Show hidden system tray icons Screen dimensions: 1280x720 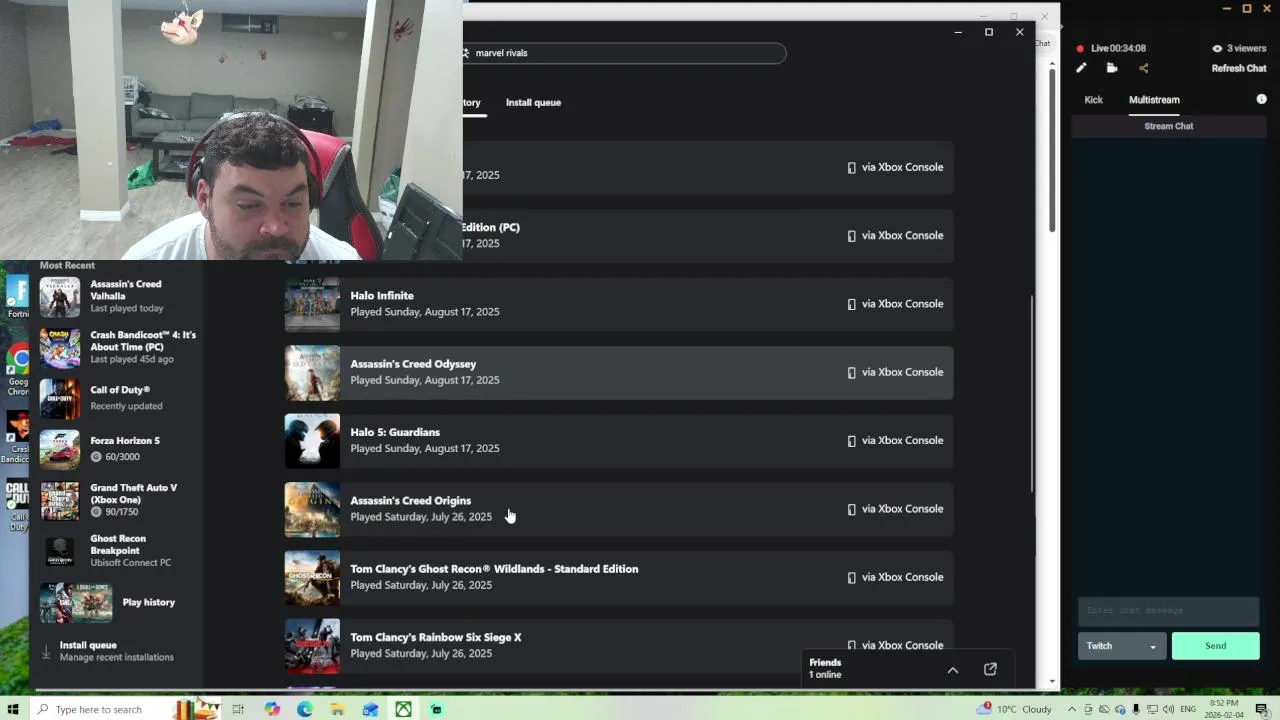coord(1072,709)
